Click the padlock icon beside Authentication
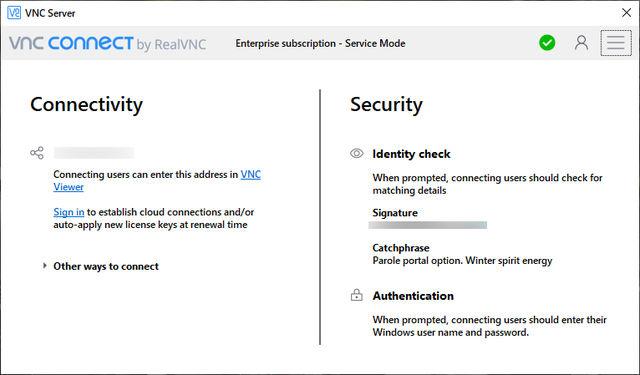This screenshot has height=375, width=640. pyautogui.click(x=356, y=295)
